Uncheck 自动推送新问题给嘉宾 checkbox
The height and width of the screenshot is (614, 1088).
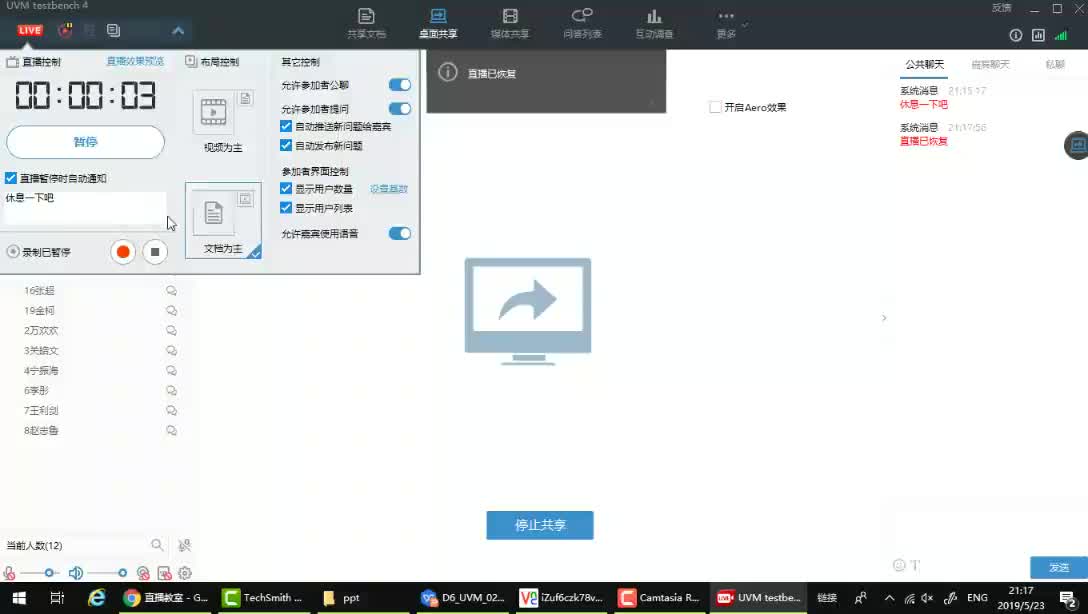pos(286,126)
